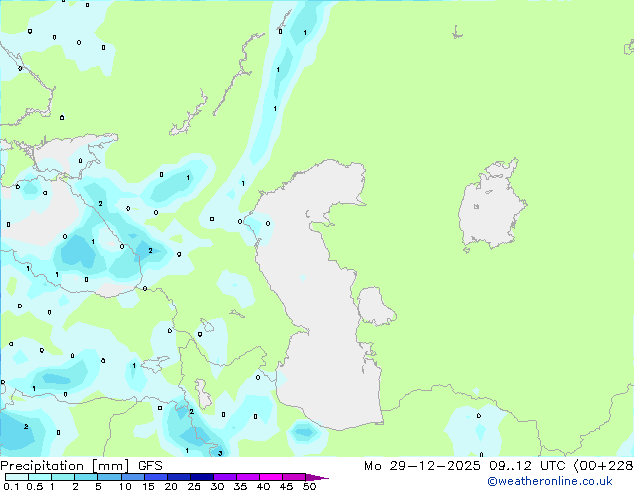
Task: Pick the 15–20 mm legend color box
Action: 155,477
